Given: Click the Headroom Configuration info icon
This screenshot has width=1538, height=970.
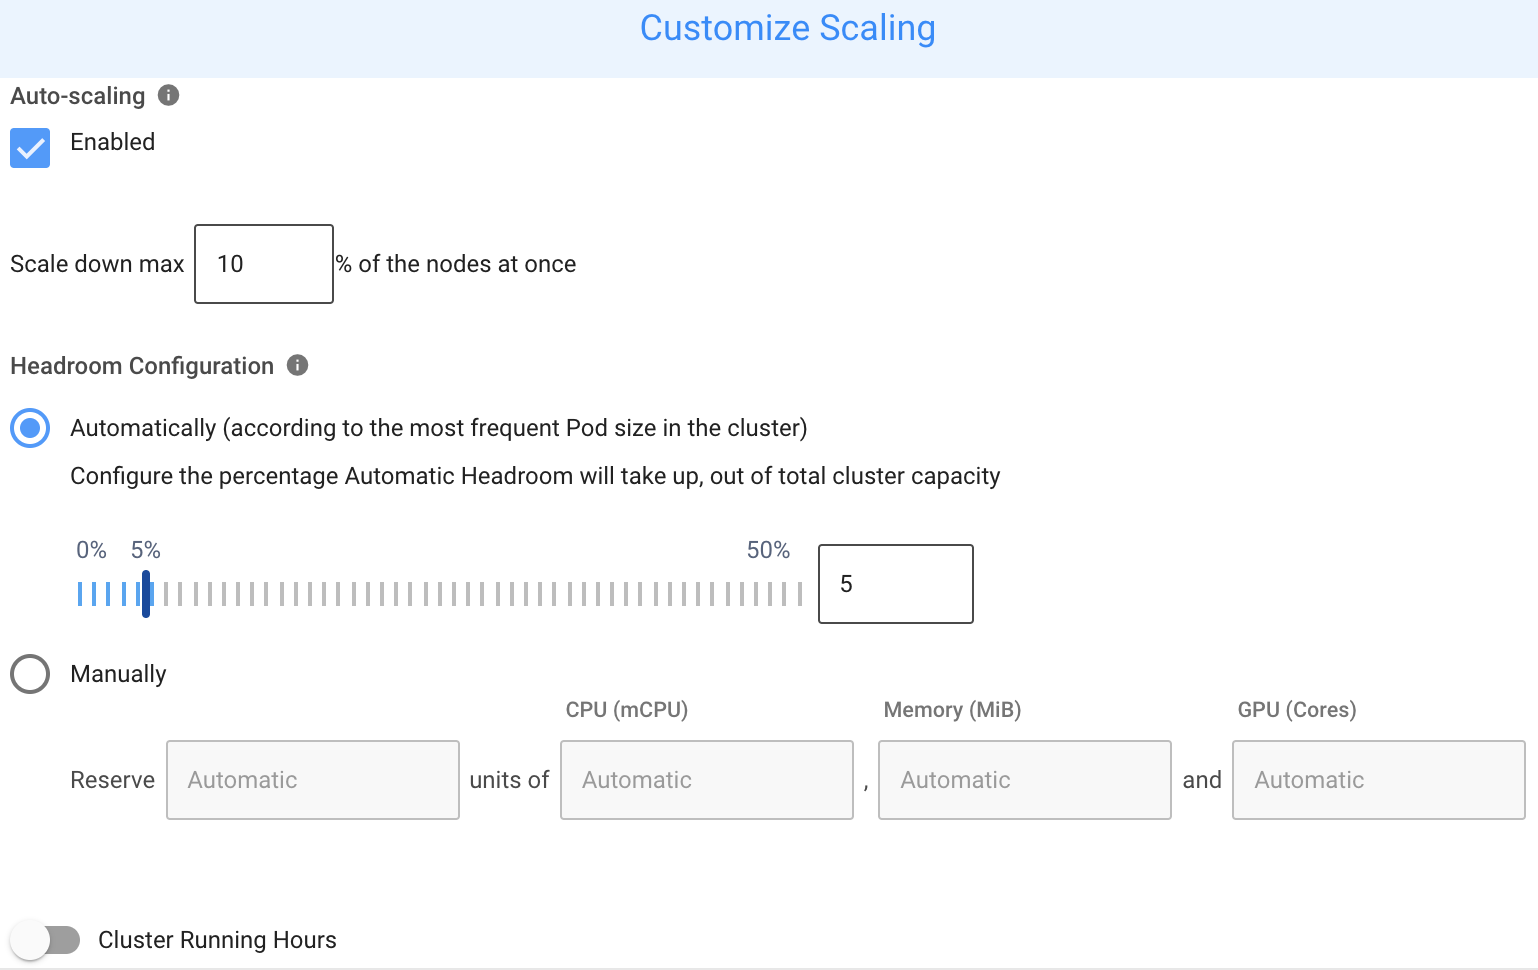Looking at the screenshot, I should [297, 365].
